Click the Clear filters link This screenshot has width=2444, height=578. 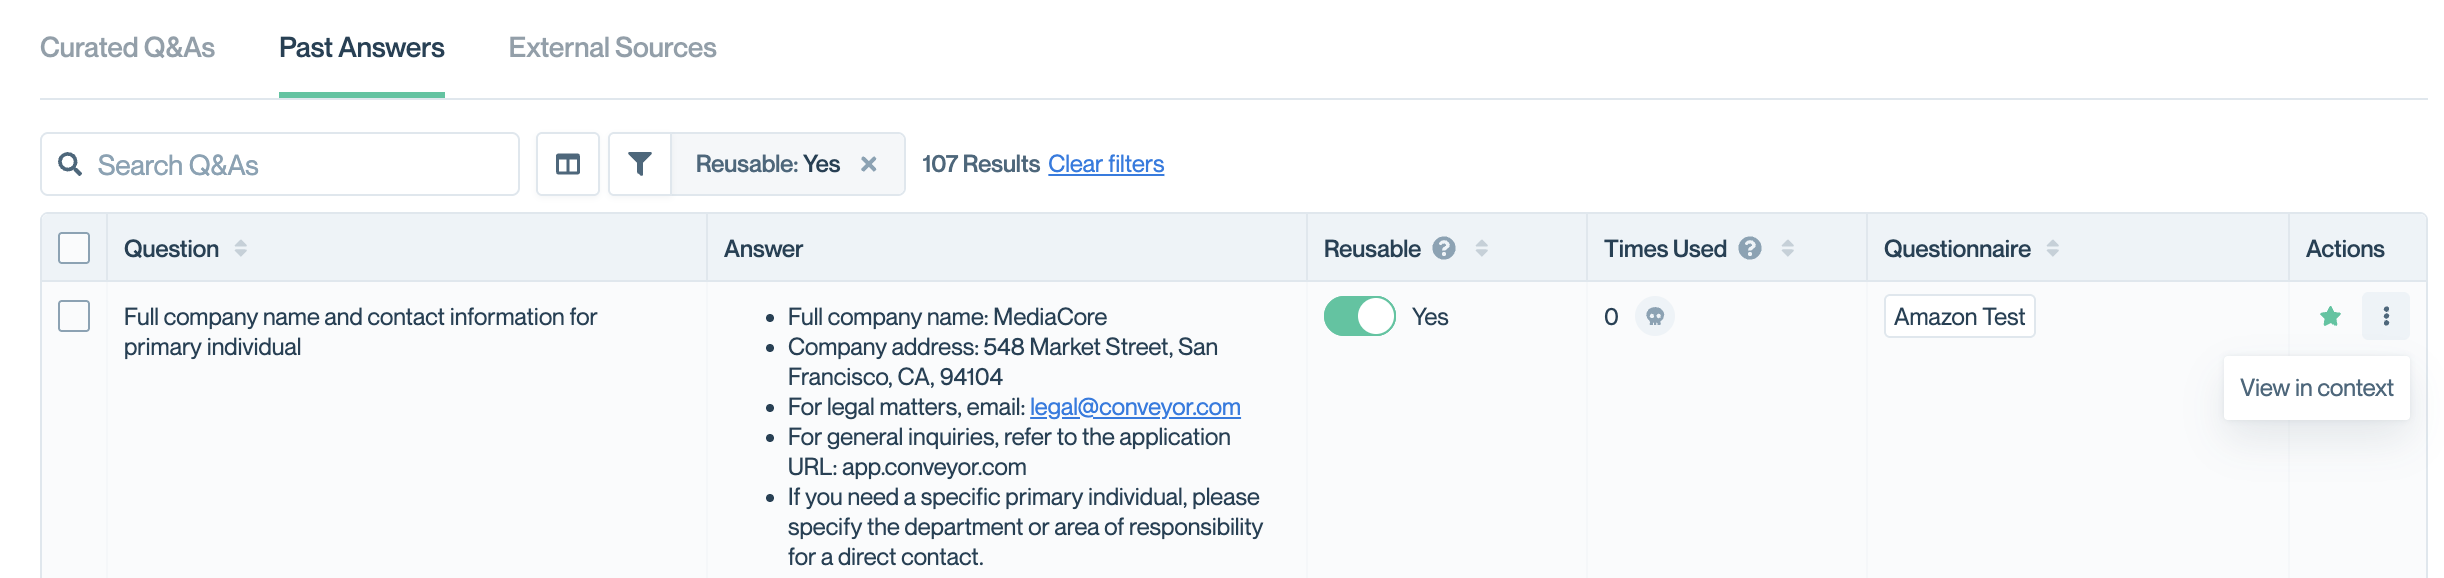coord(1106,164)
